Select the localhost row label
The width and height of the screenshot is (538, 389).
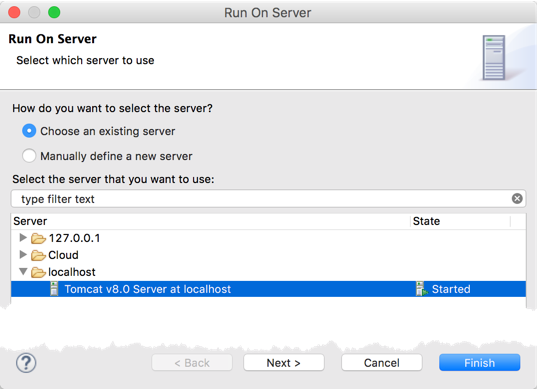pos(72,272)
